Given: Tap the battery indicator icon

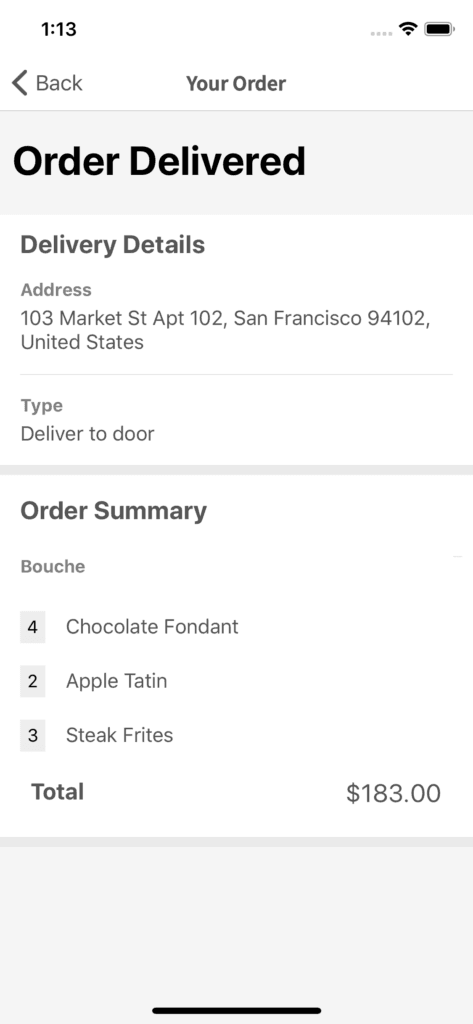Looking at the screenshot, I should 439,29.
